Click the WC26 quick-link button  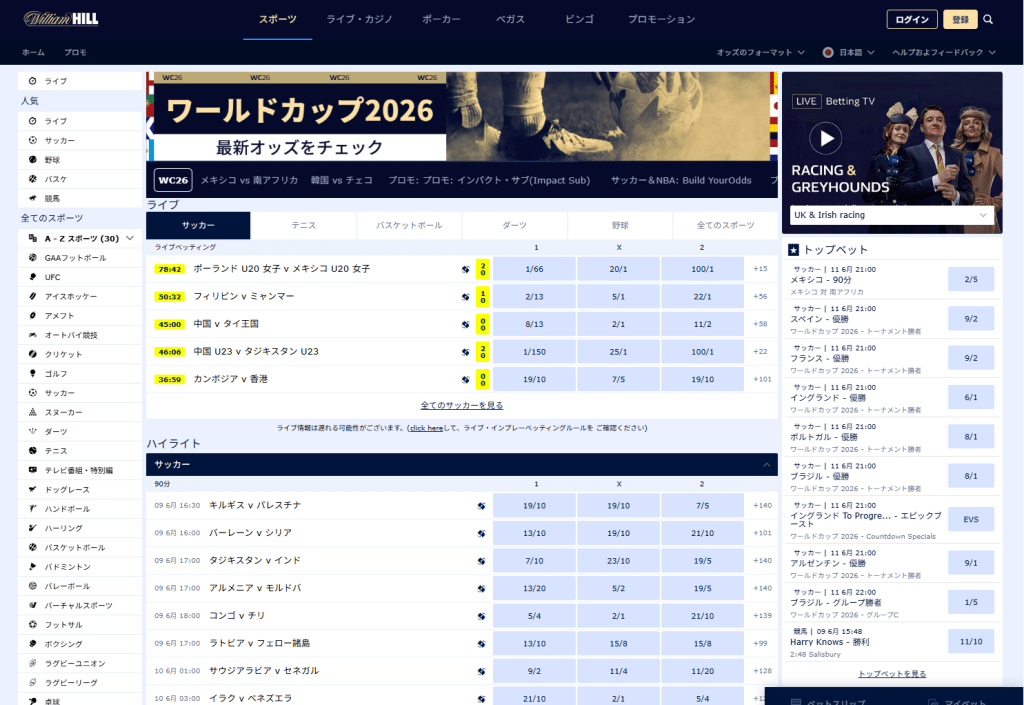pyautogui.click(x=173, y=180)
